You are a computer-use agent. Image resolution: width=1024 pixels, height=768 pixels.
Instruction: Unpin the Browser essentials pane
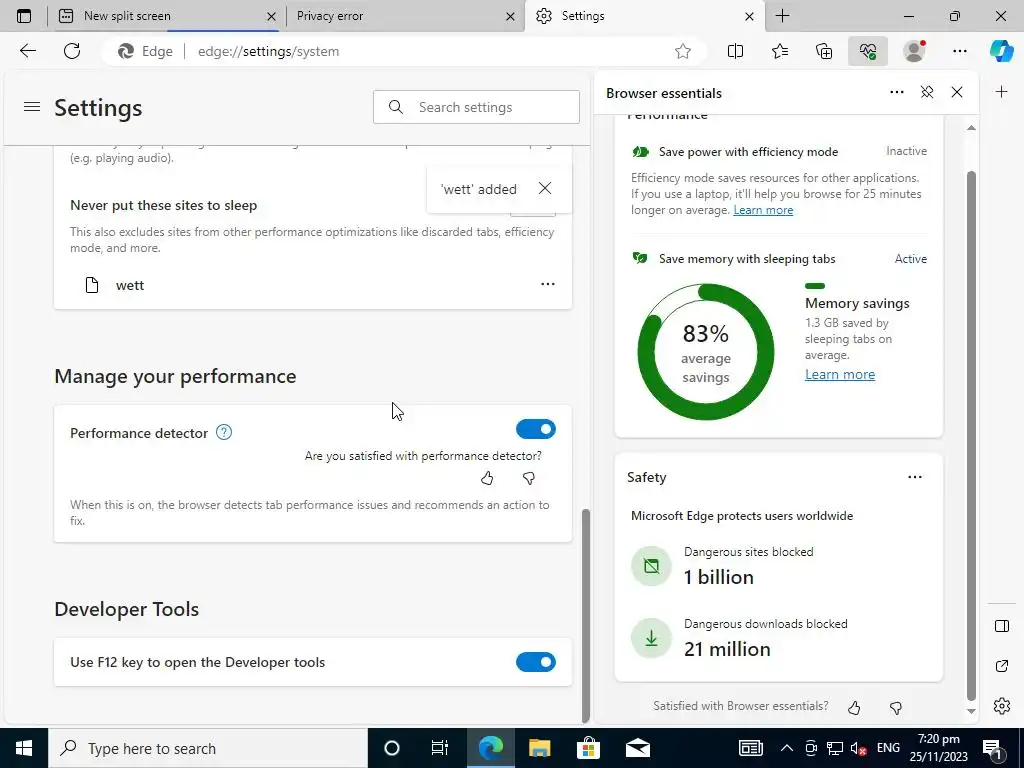click(927, 92)
